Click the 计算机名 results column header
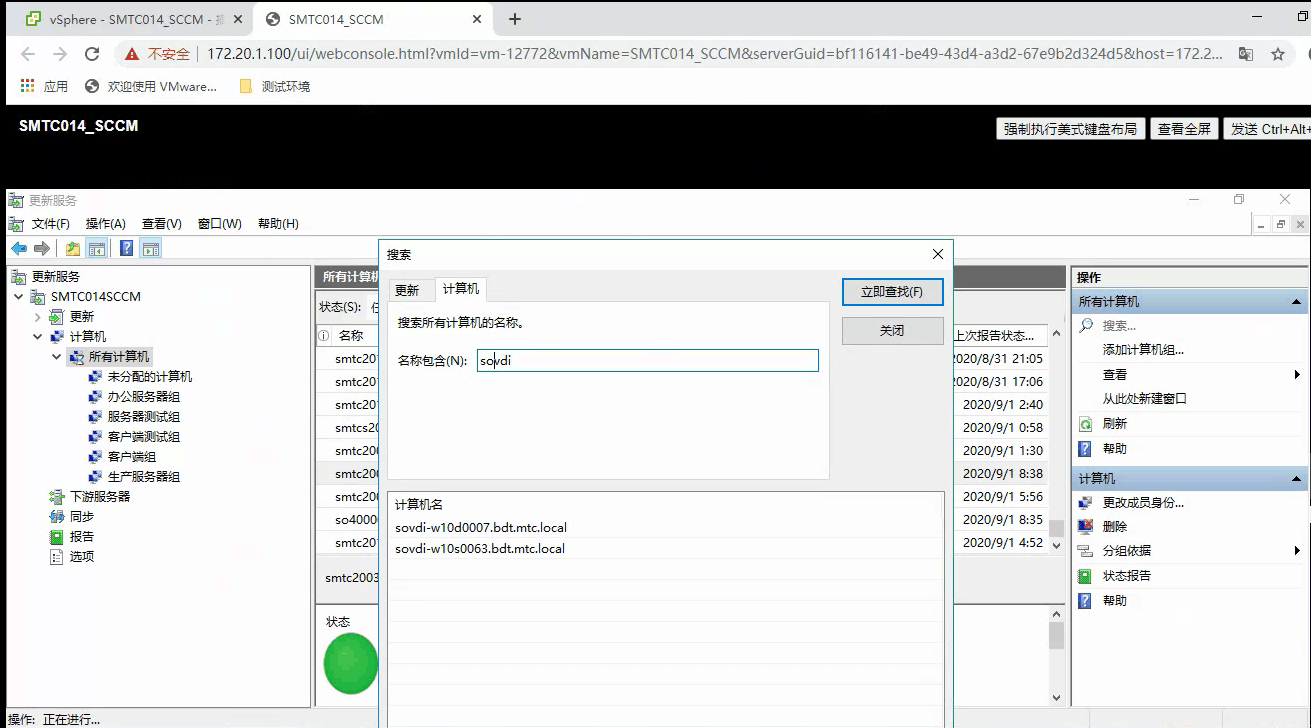Image resolution: width=1311 pixels, height=728 pixels. click(419, 505)
